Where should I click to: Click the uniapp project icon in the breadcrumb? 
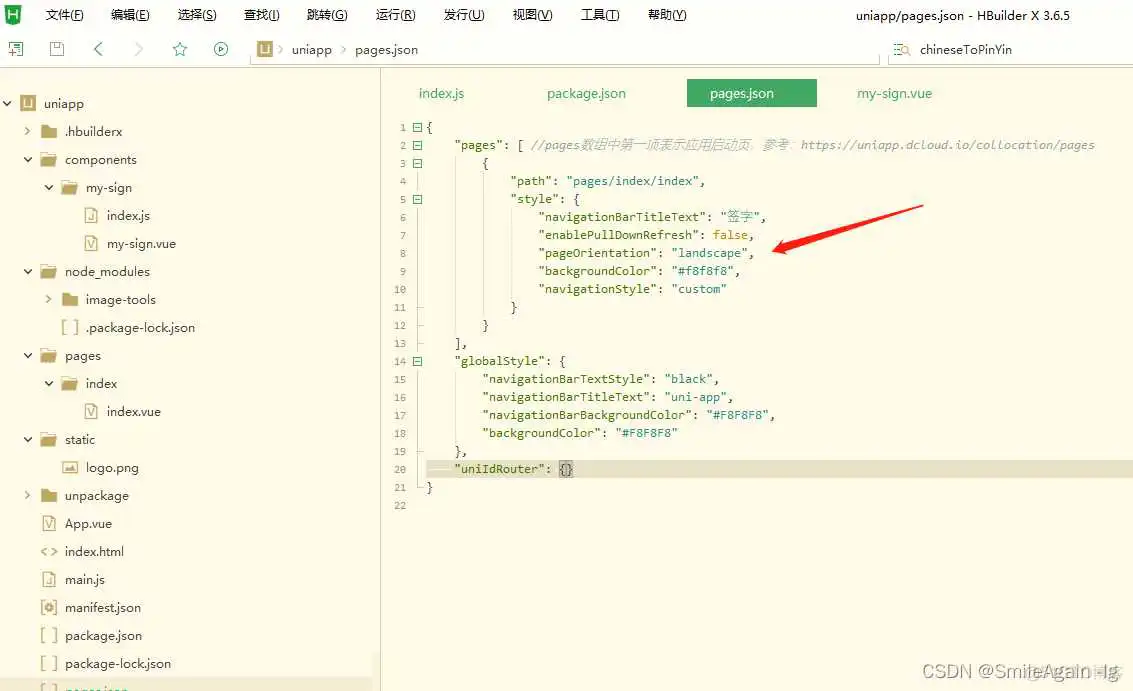264,48
